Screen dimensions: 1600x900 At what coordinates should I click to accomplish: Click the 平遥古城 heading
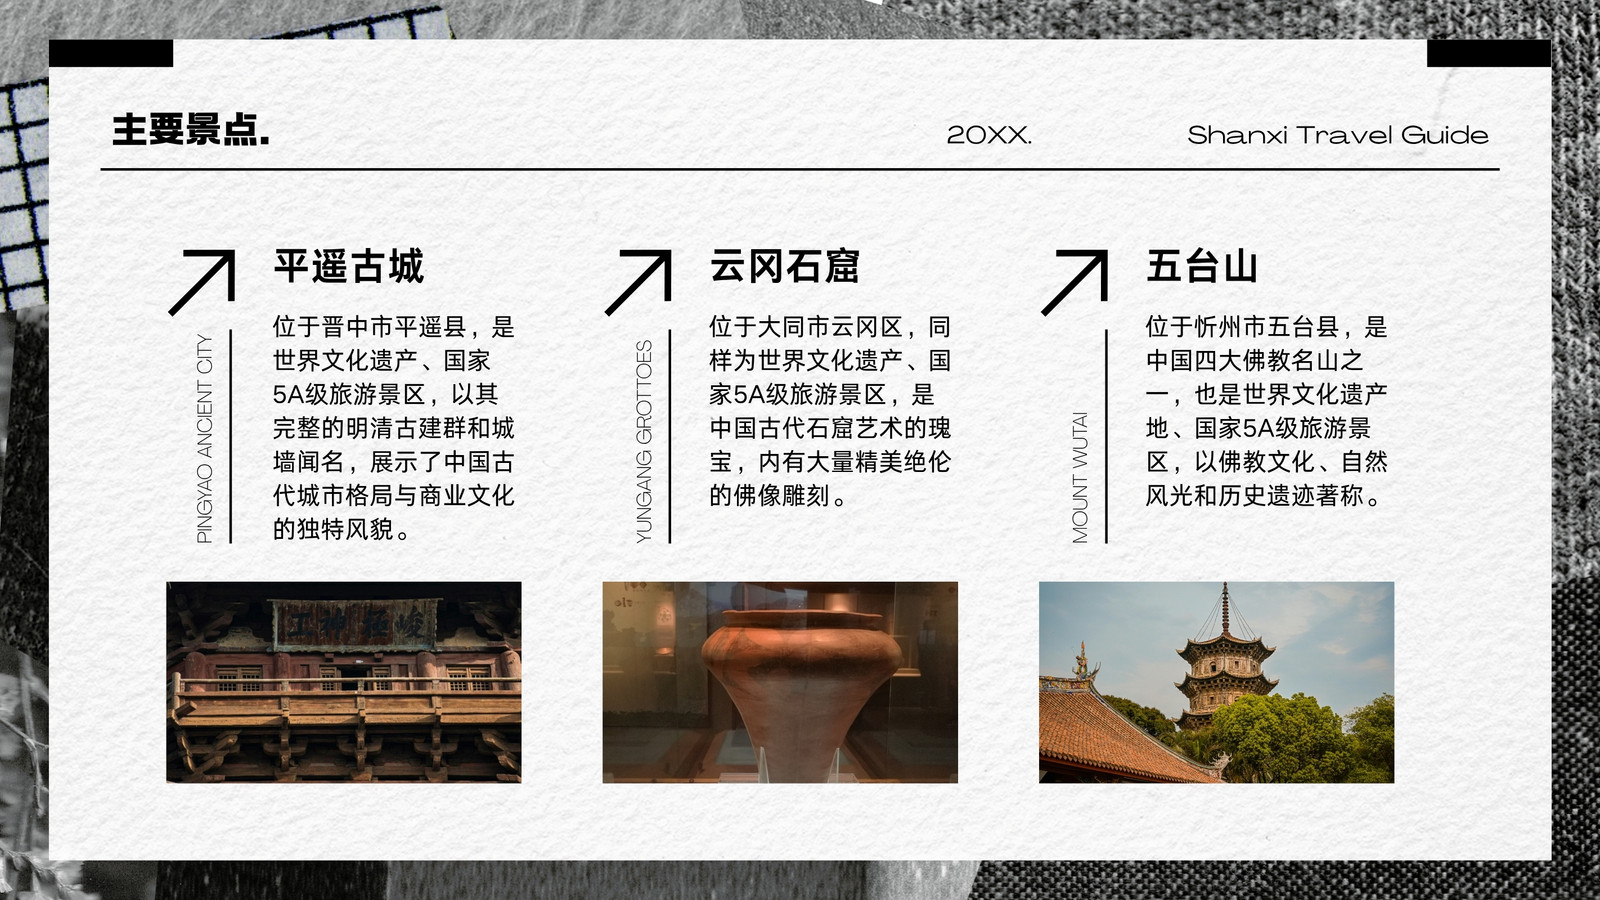(349, 266)
